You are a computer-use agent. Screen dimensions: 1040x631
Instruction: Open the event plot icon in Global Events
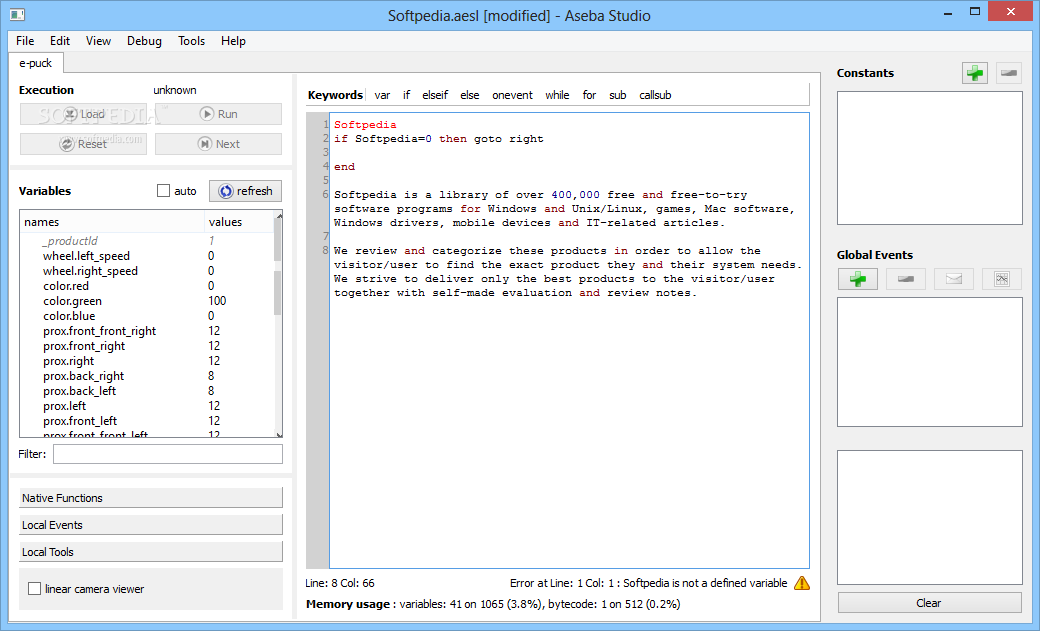(1002, 279)
